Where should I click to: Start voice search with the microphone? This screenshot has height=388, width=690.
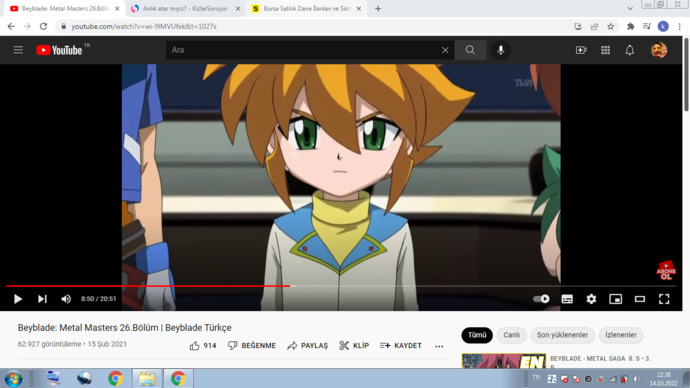click(x=500, y=50)
